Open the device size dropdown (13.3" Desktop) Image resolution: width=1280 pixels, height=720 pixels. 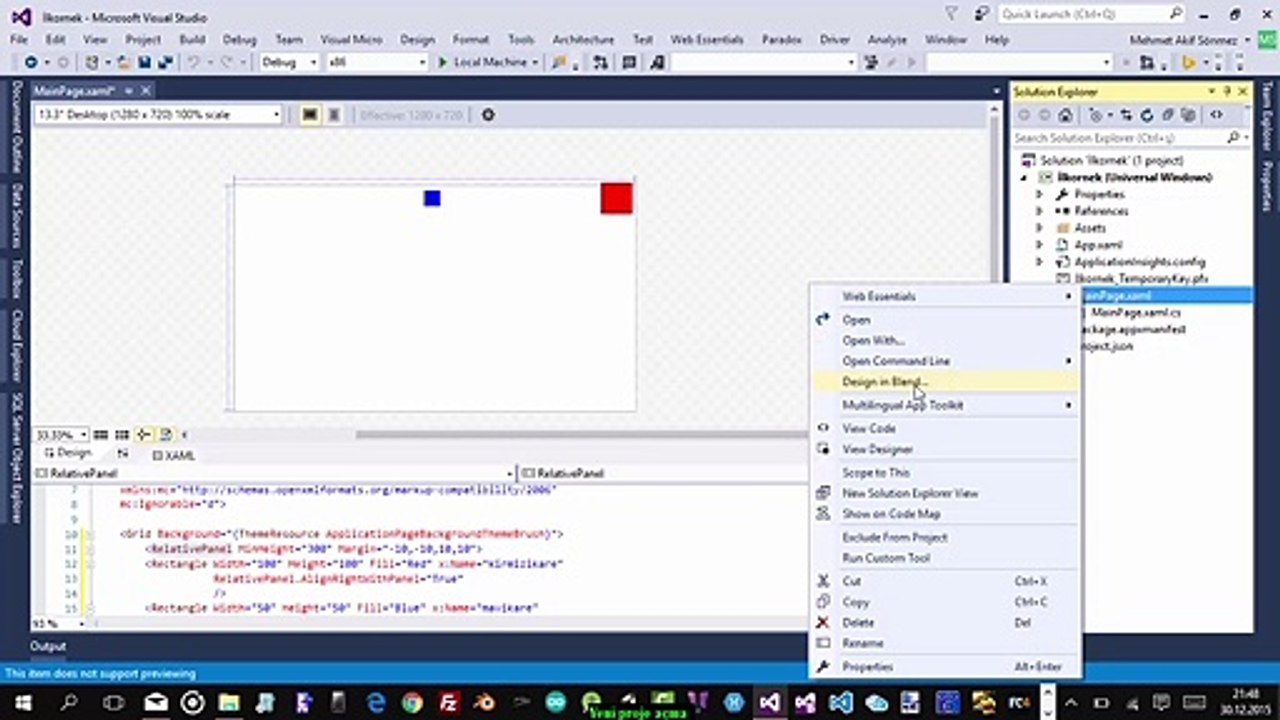pos(158,115)
